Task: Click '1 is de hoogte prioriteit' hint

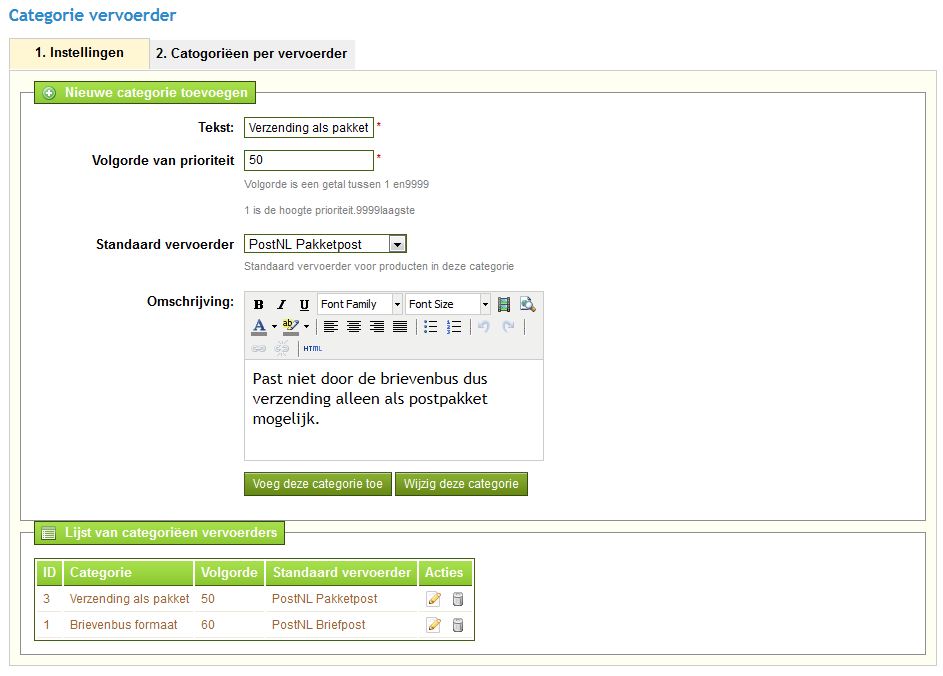Action: 330,210
